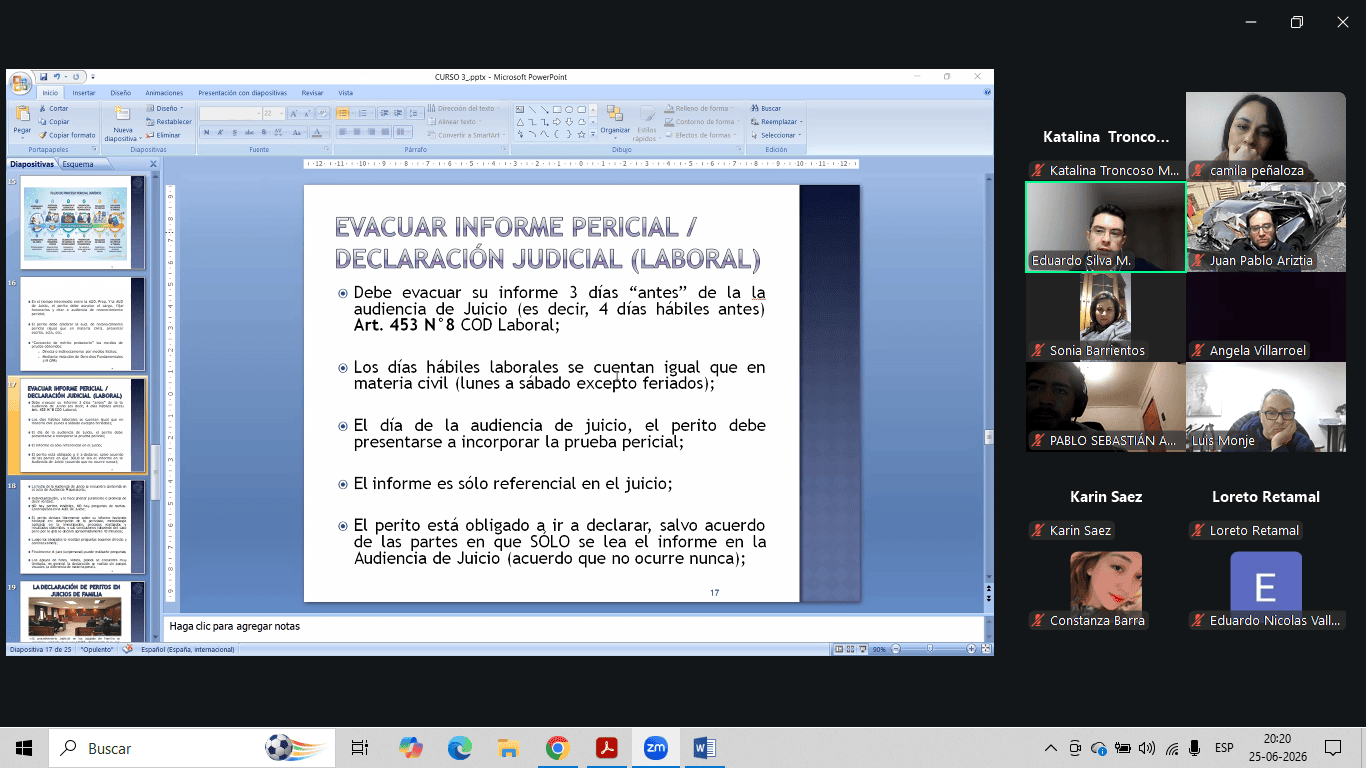Switch to the Insertar ribbon tab
The height and width of the screenshot is (768, 1366).
tap(84, 92)
